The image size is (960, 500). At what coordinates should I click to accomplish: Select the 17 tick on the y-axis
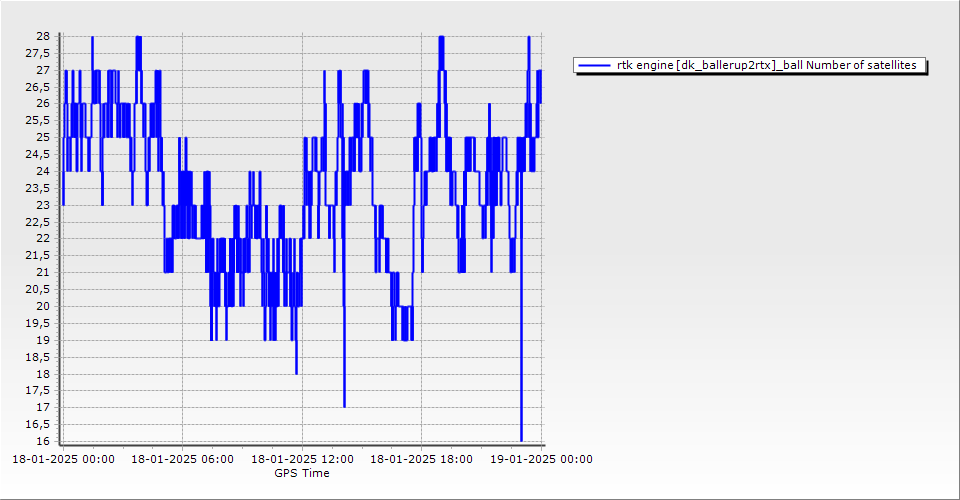tap(43, 407)
